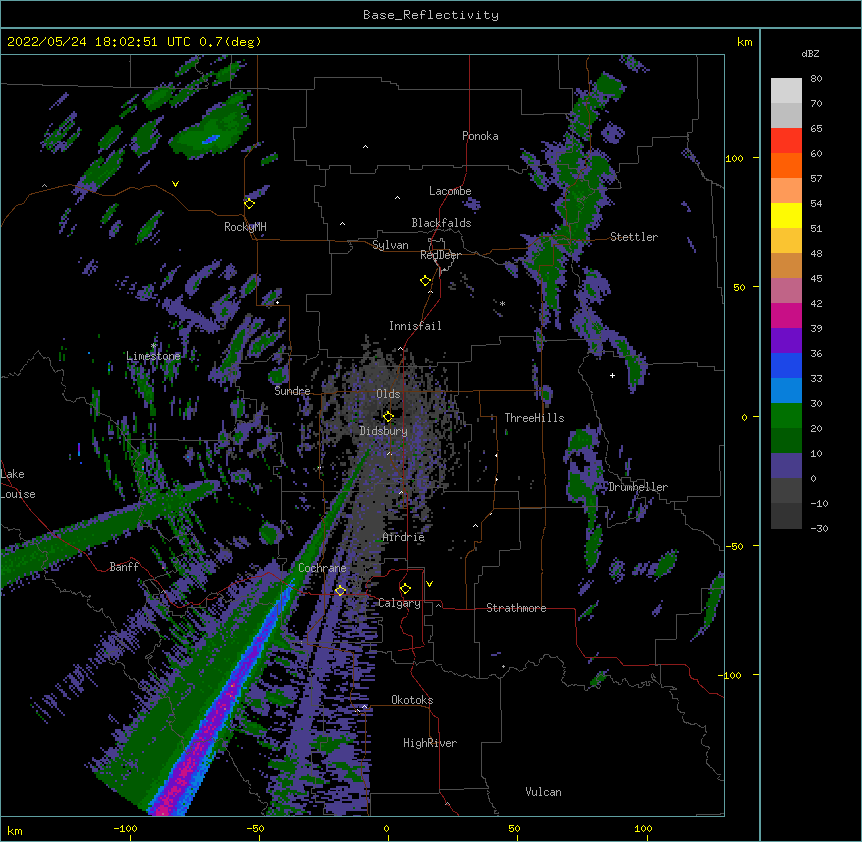Click the magenta legend swatch between 42 and 39
This screenshot has width=862, height=842.
click(x=786, y=316)
